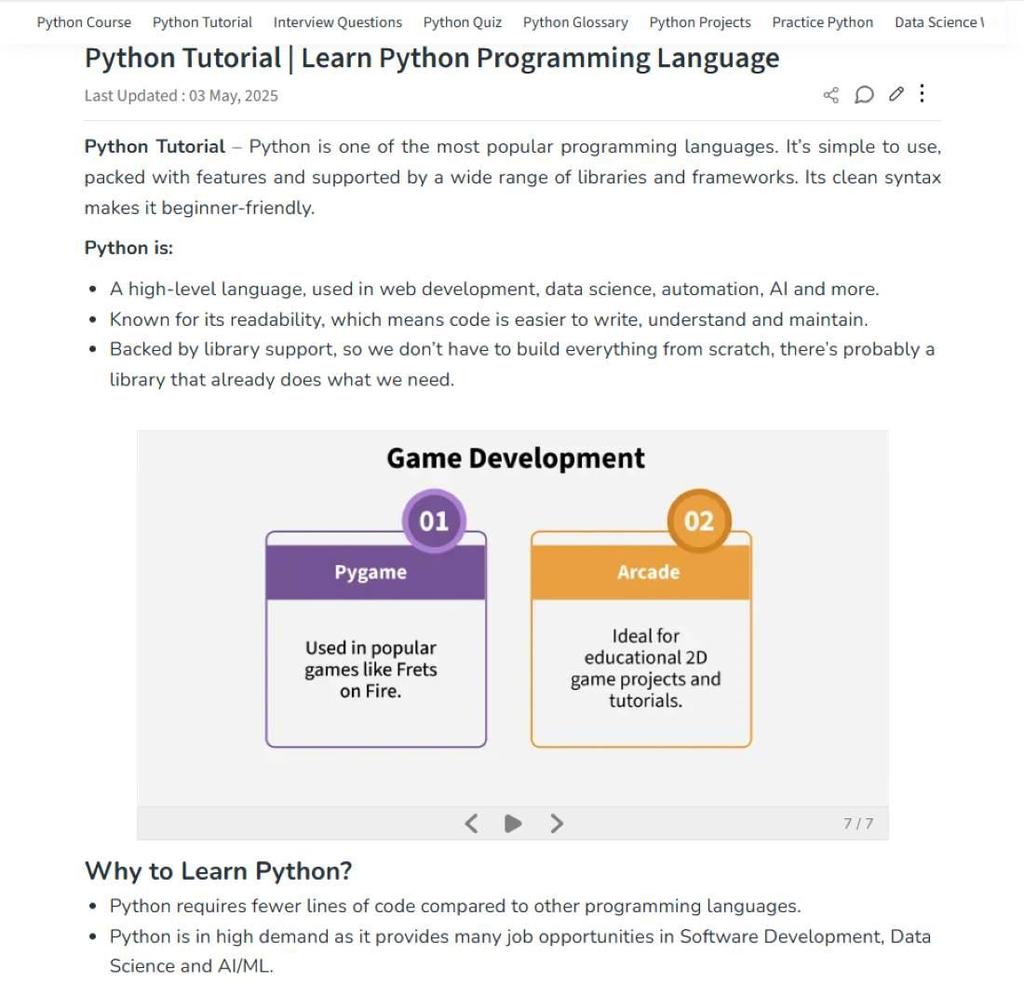Image resolution: width=1024 pixels, height=983 pixels.
Task: Open Data Science nav item
Action: (939, 22)
